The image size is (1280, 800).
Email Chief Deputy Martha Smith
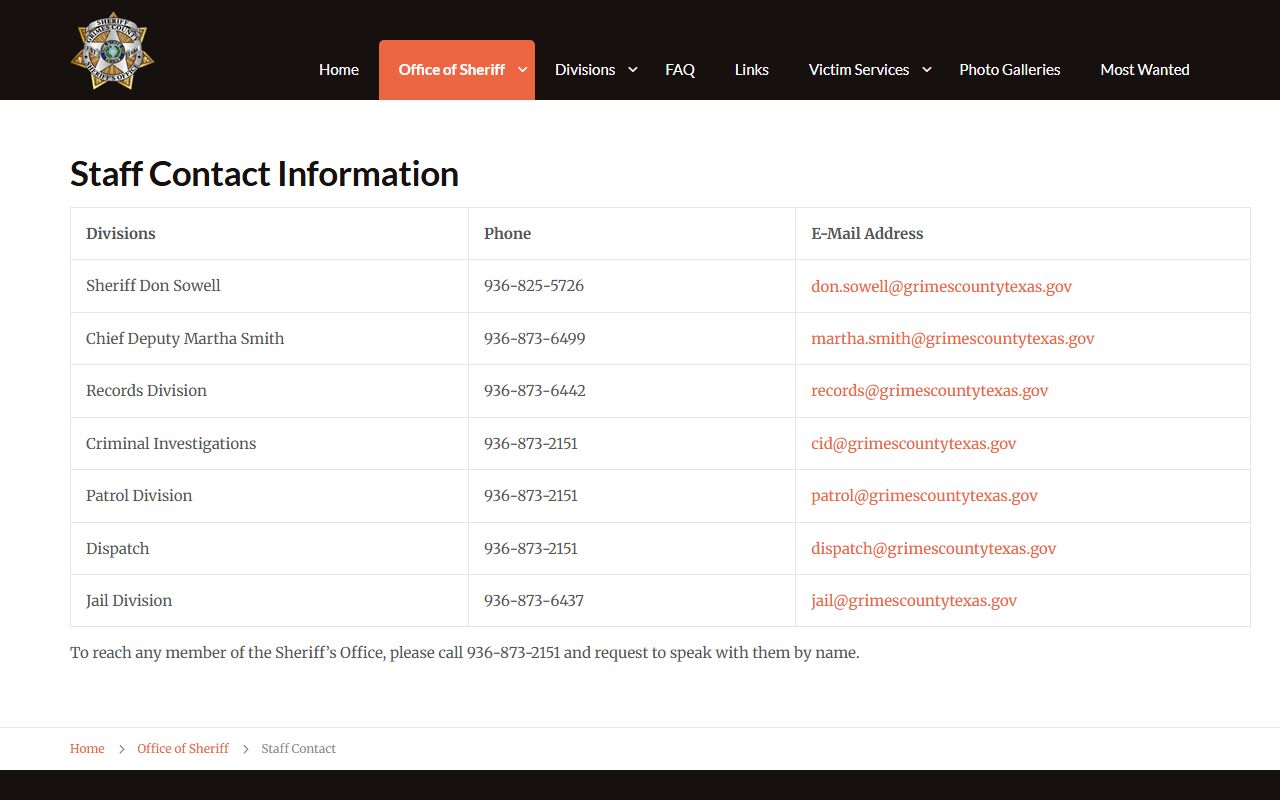(953, 338)
